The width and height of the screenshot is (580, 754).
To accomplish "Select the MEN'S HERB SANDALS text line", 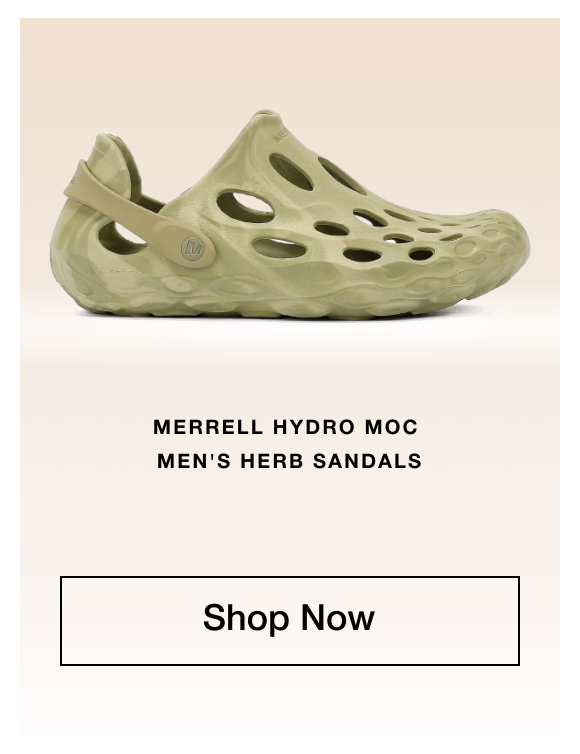I will 290,461.
